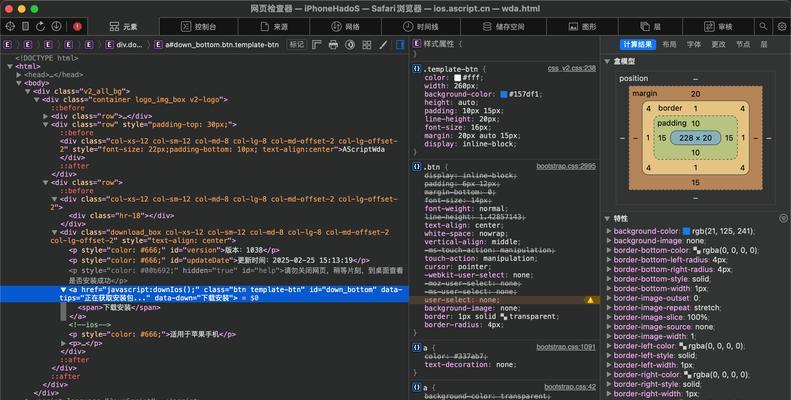The height and width of the screenshot is (400, 791).
Task: Click the warning icon on the user-select line
Action: click(x=590, y=300)
